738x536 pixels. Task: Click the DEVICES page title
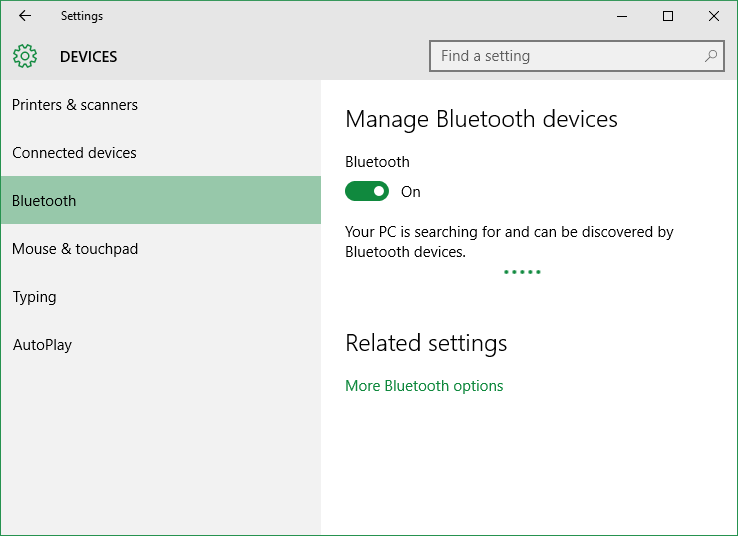tap(88, 56)
